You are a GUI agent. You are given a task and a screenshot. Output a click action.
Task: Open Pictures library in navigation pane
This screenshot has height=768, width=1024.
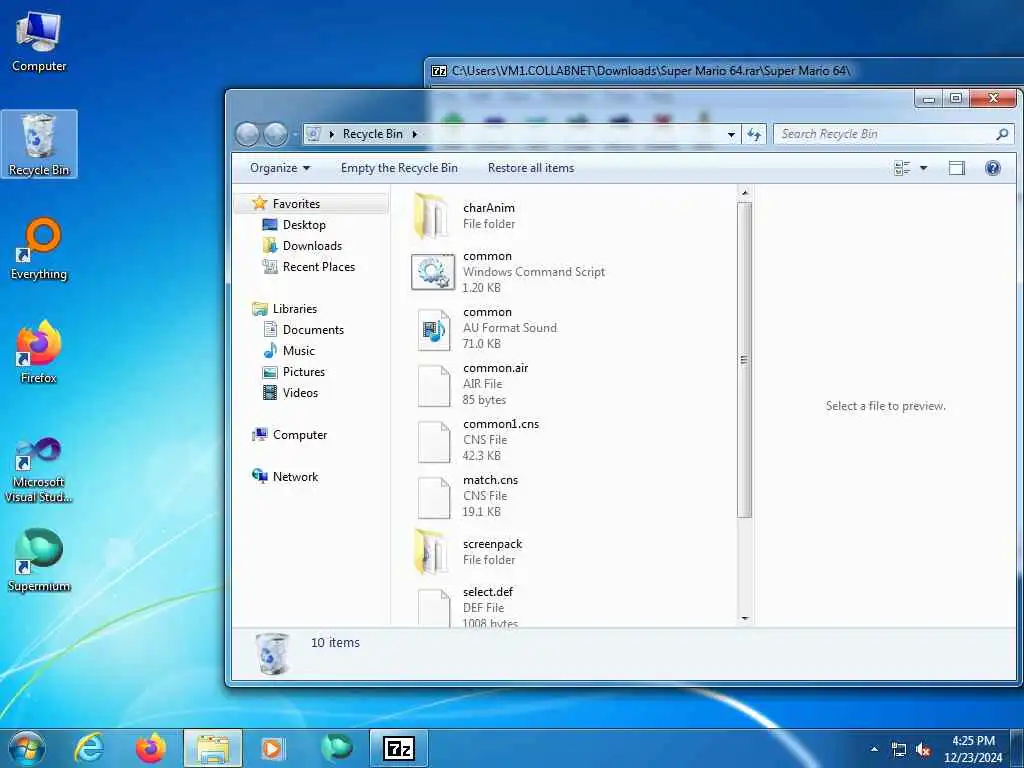[x=304, y=372]
